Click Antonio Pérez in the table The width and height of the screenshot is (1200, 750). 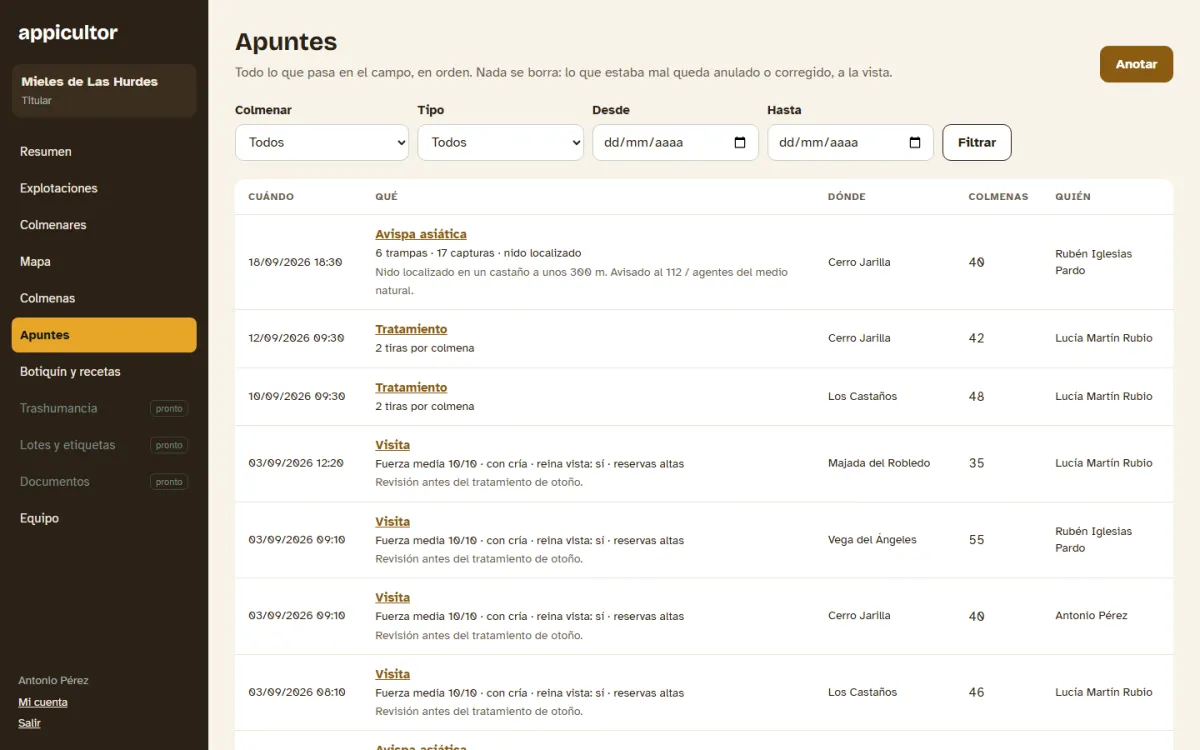(1091, 616)
